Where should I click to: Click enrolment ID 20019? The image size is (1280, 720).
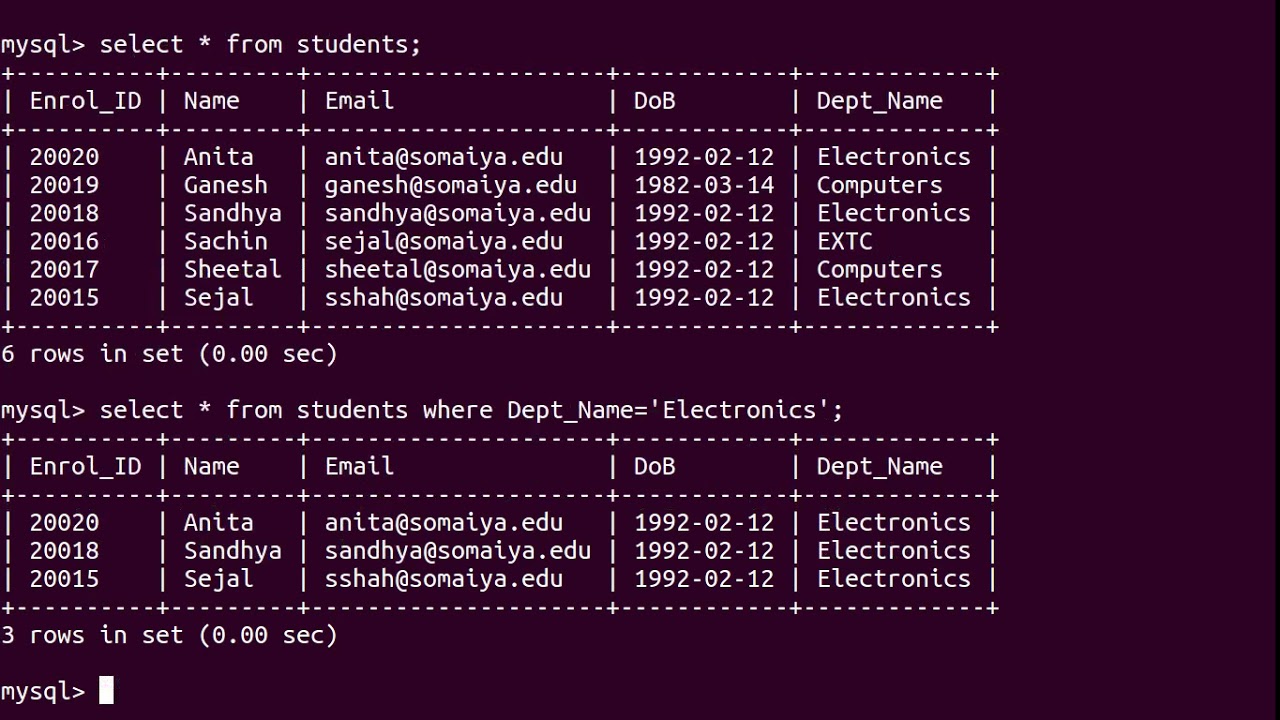pyautogui.click(x=64, y=186)
